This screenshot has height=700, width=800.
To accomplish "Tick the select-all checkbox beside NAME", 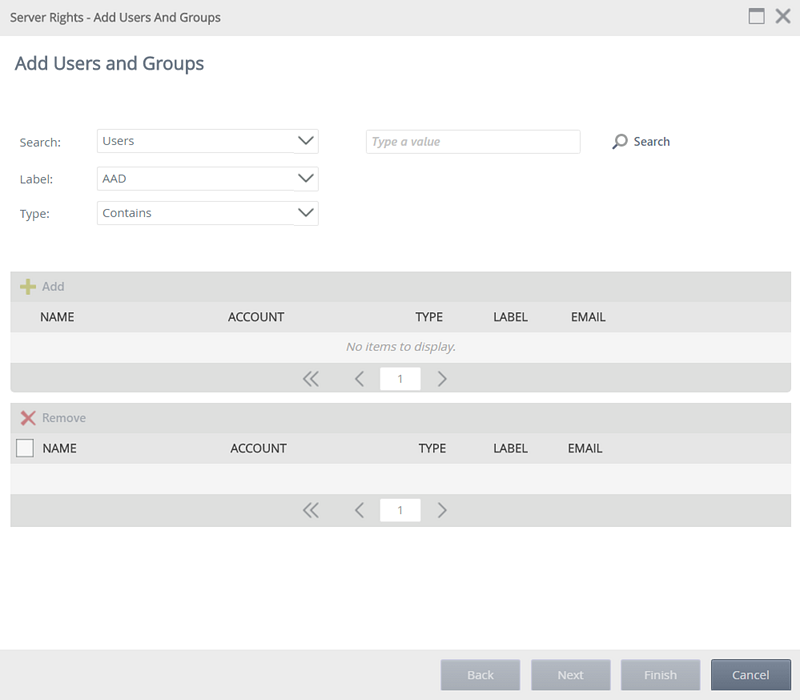I will tap(25, 449).
